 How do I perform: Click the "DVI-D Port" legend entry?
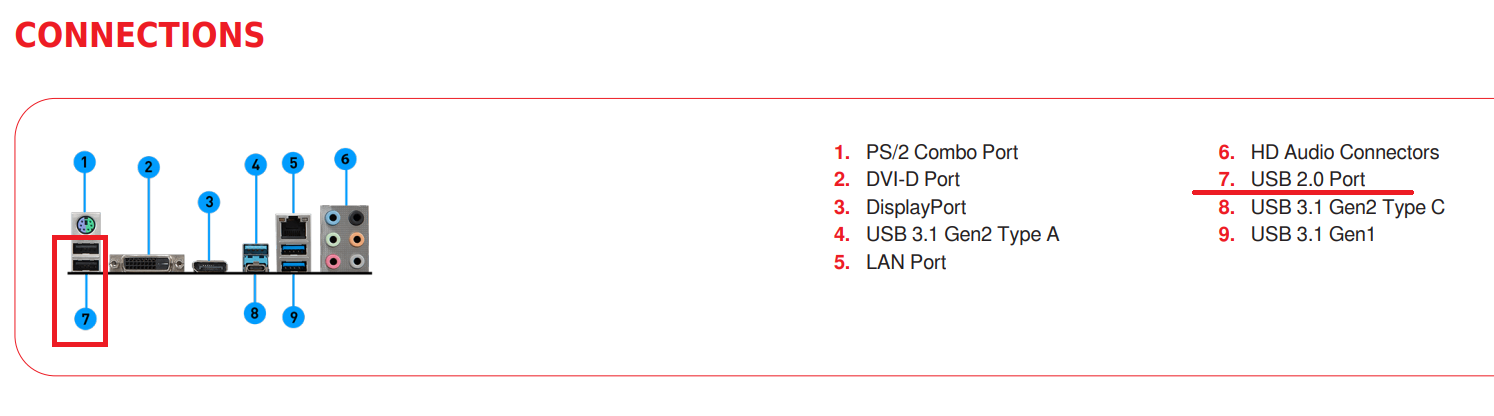[912, 180]
